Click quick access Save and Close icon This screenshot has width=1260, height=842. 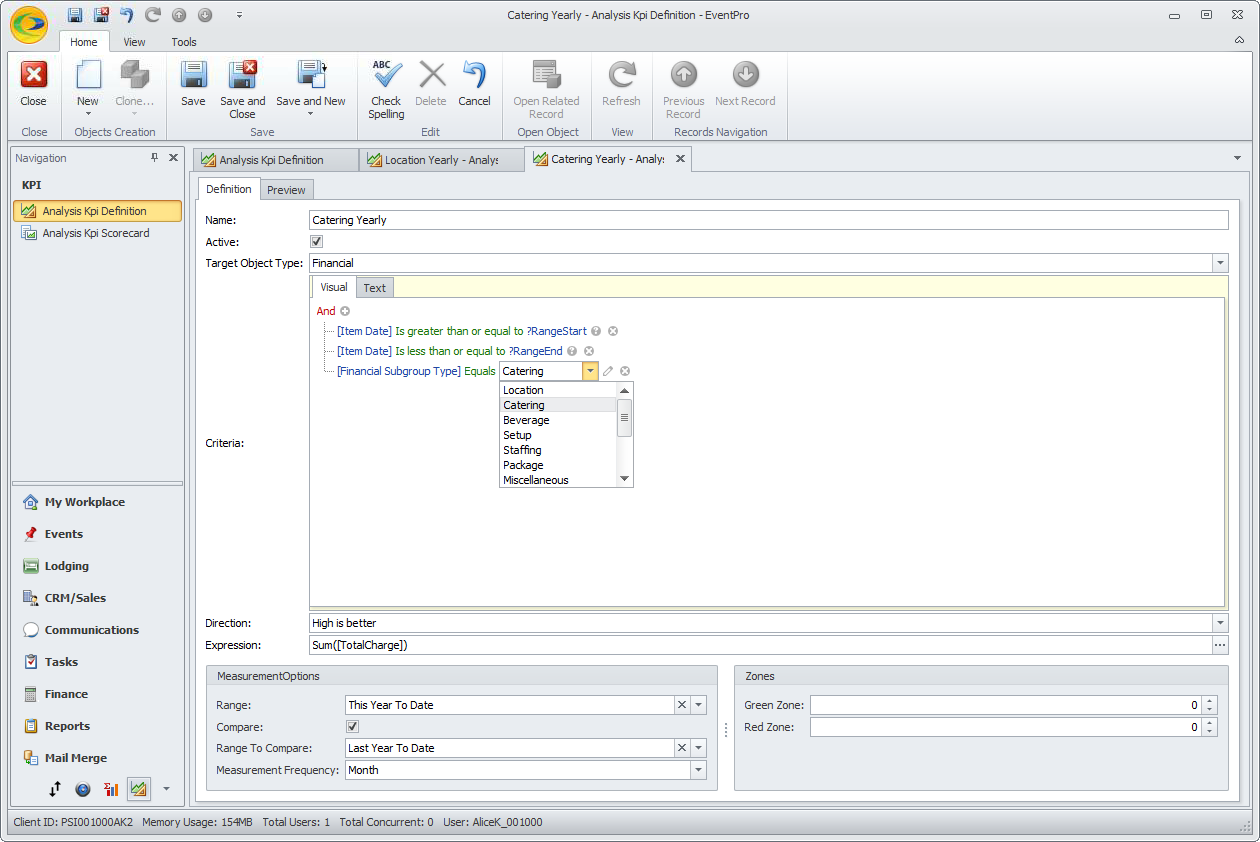[x=101, y=15]
